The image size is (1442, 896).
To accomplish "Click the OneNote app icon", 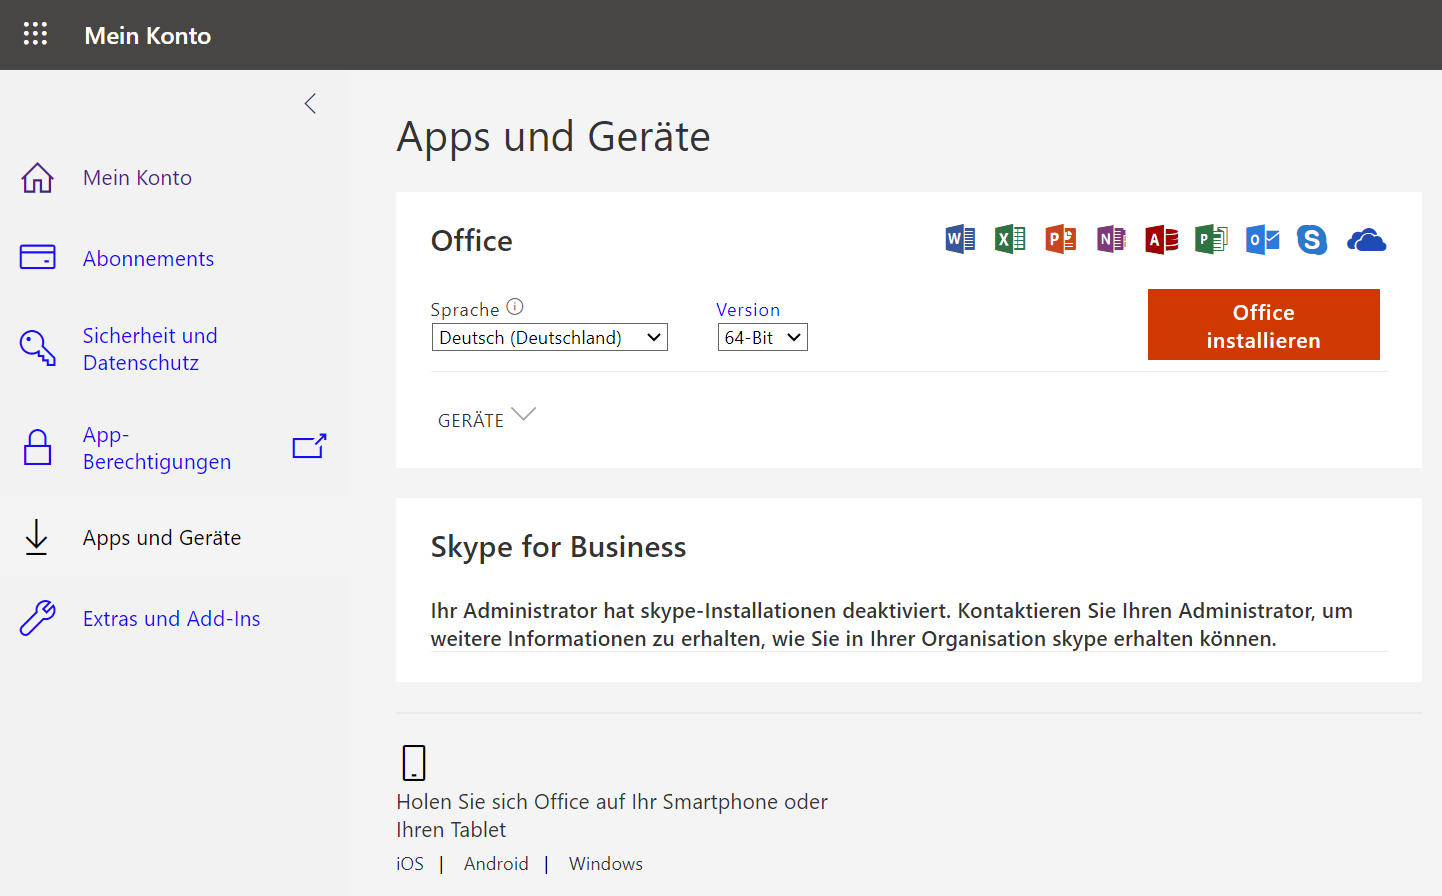I will click(x=1111, y=239).
